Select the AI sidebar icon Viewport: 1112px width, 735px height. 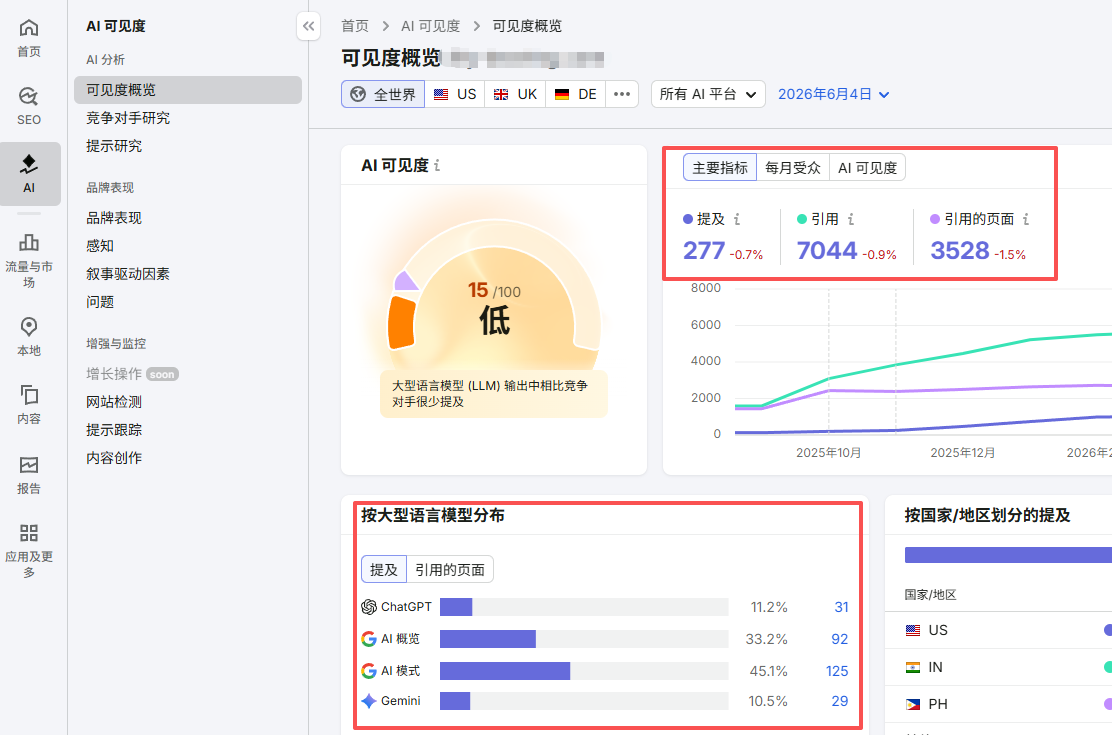tap(29, 165)
